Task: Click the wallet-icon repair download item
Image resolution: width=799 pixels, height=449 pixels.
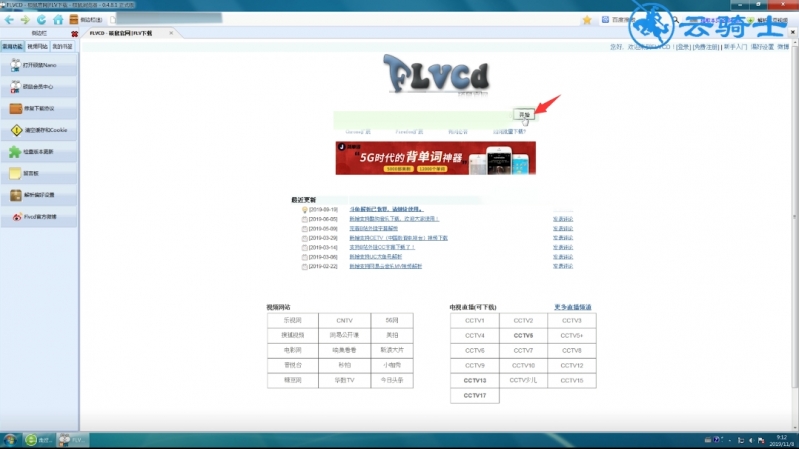Action: [39, 109]
